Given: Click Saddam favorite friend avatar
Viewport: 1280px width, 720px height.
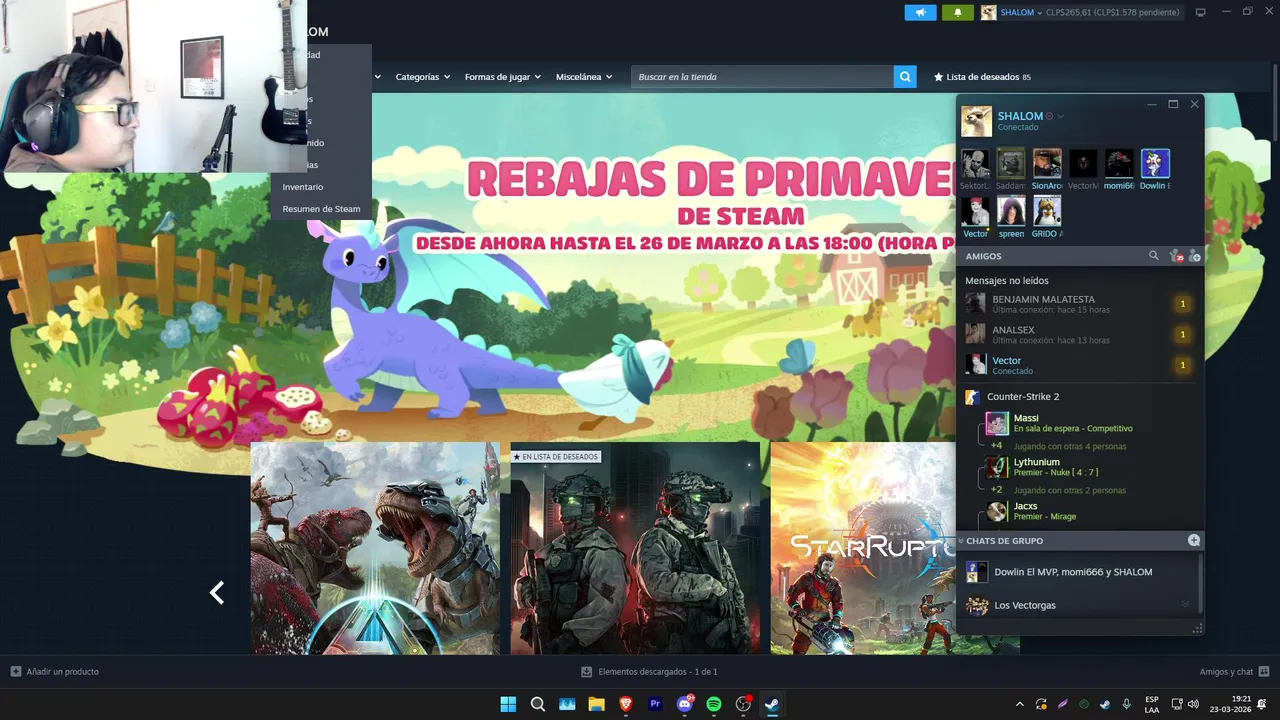Looking at the screenshot, I should click(1011, 163).
